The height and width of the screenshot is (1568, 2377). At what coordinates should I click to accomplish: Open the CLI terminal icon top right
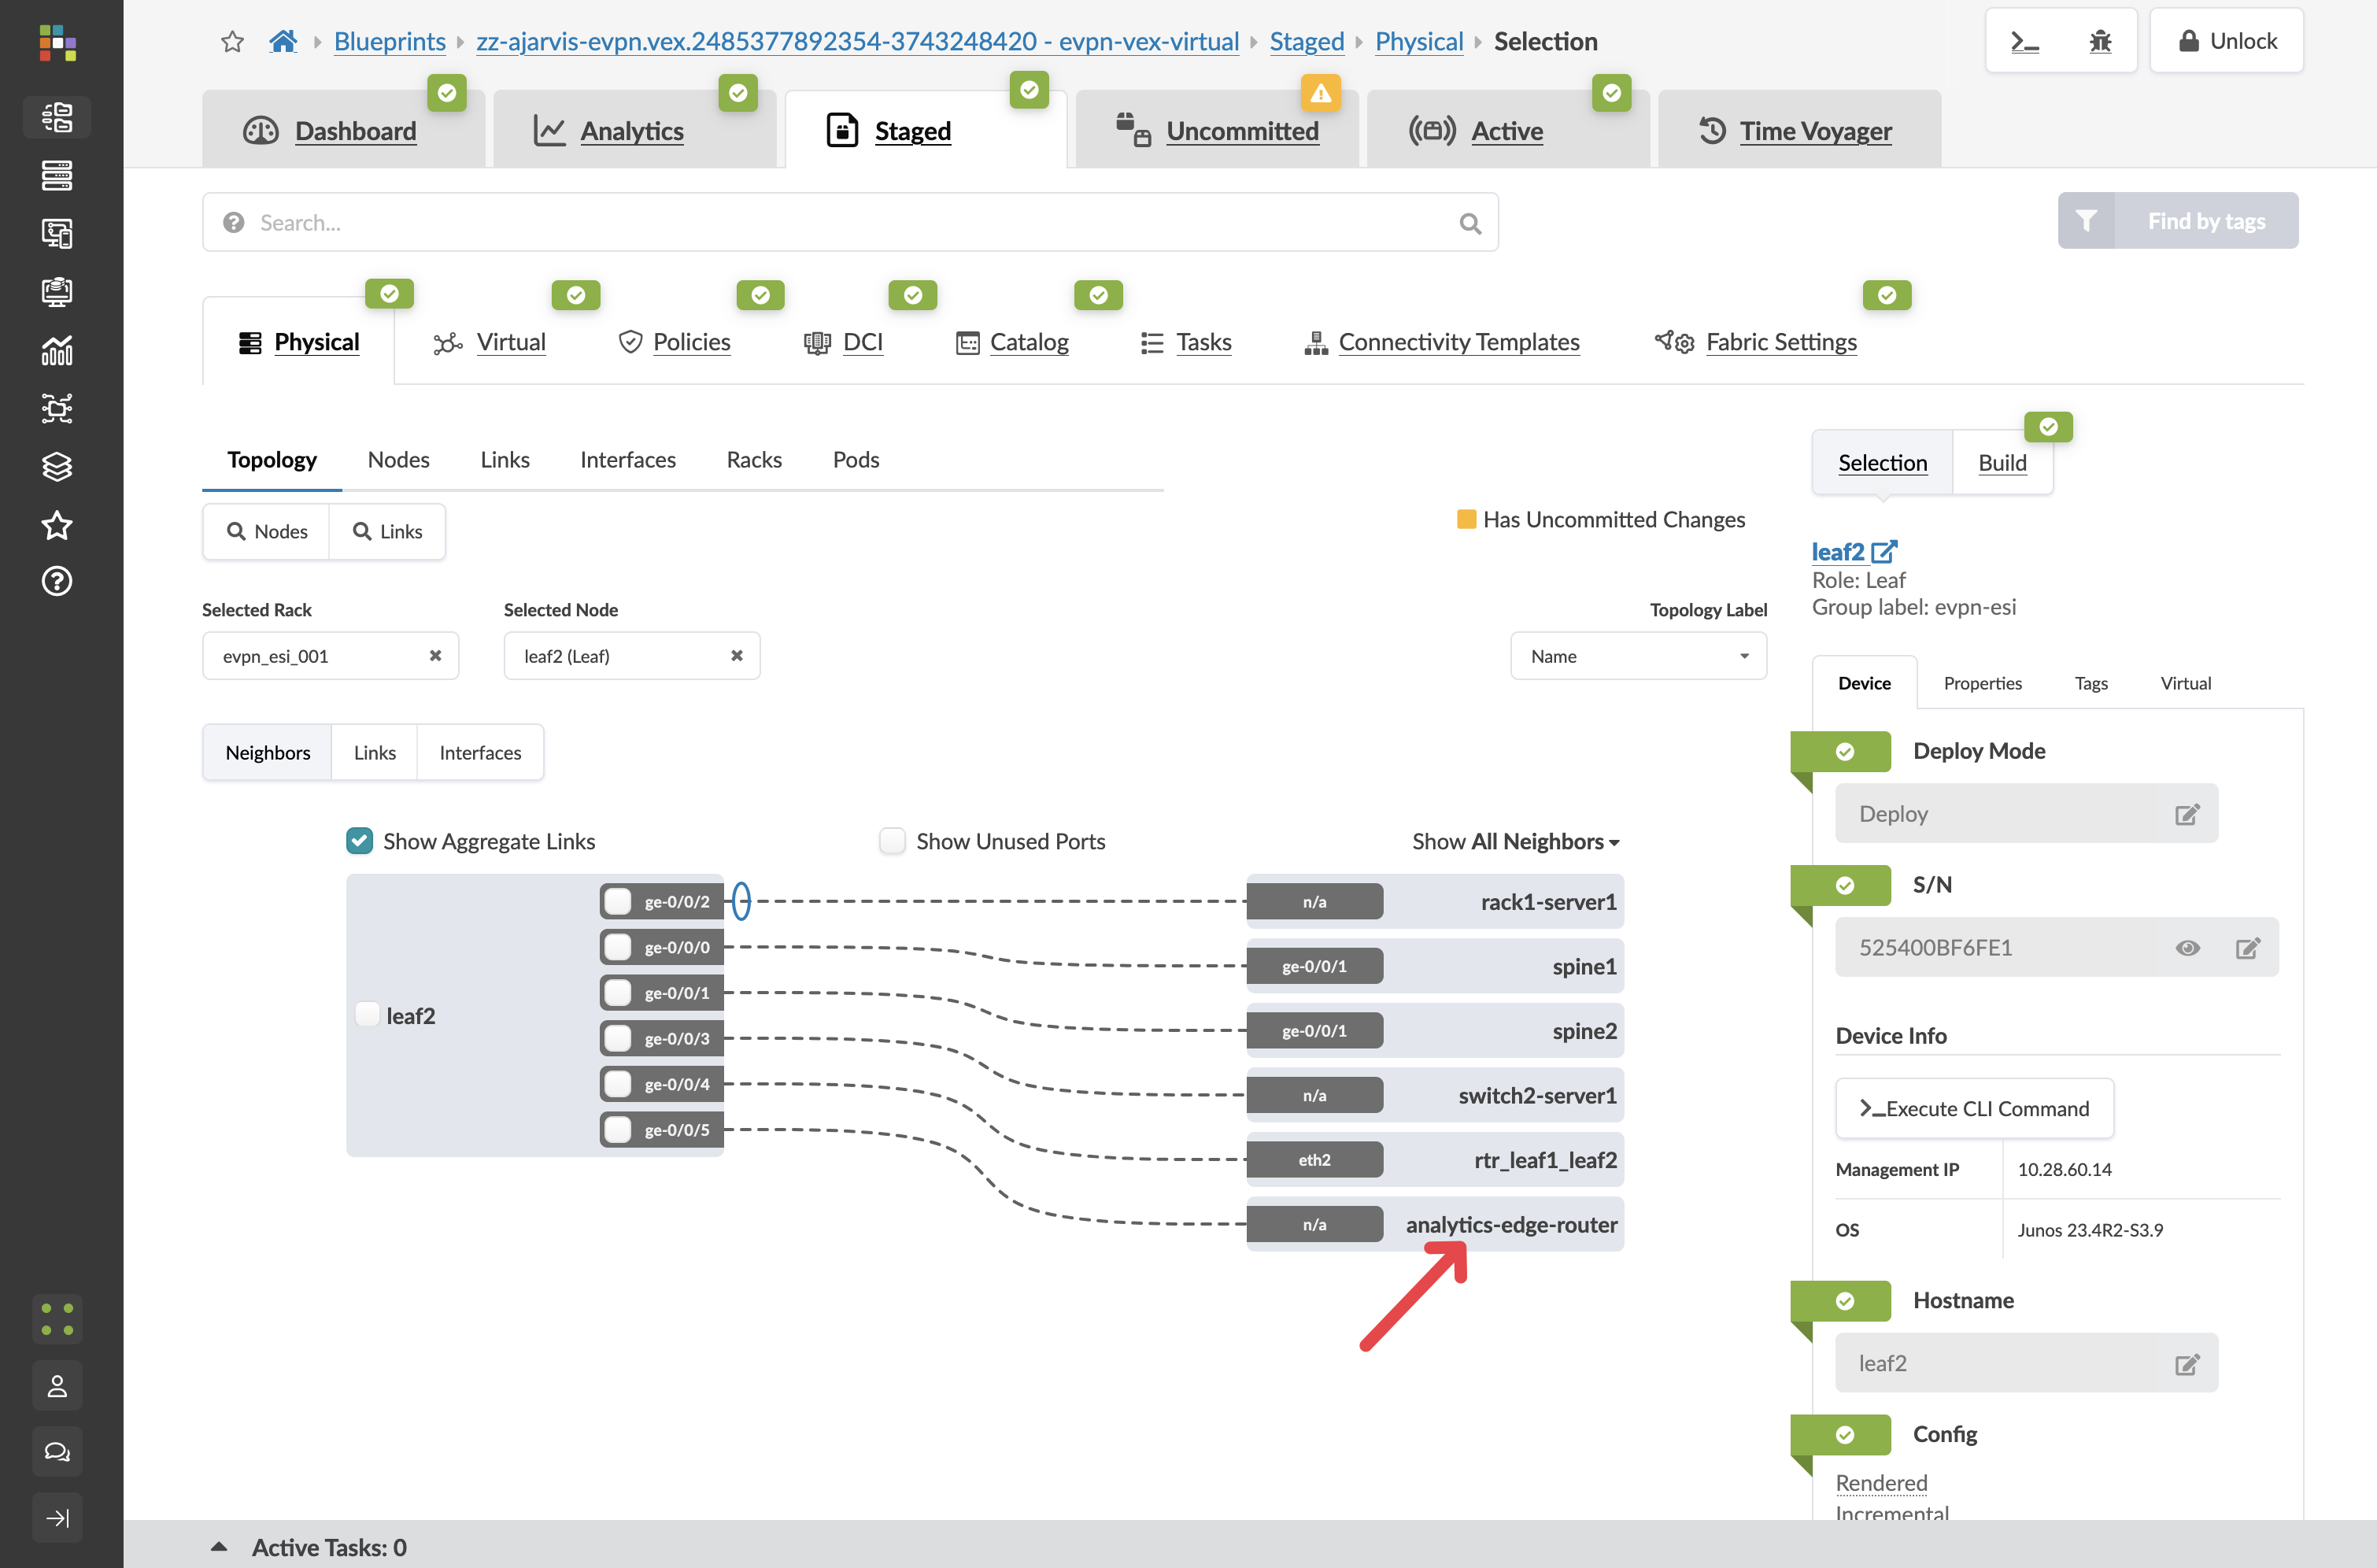[2024, 42]
